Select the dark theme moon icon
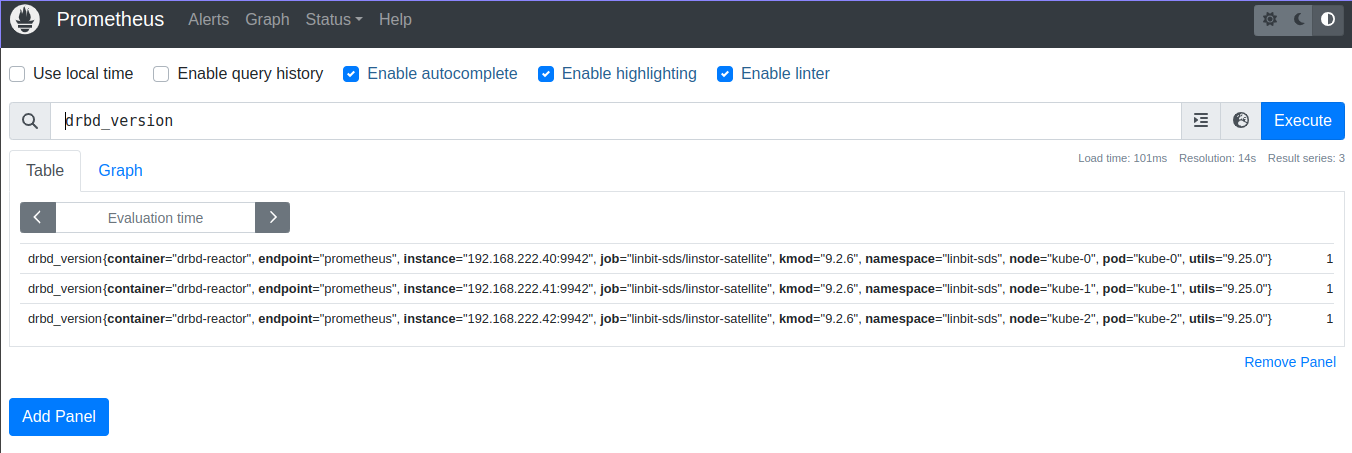Image resolution: width=1352 pixels, height=453 pixels. 1299,20
